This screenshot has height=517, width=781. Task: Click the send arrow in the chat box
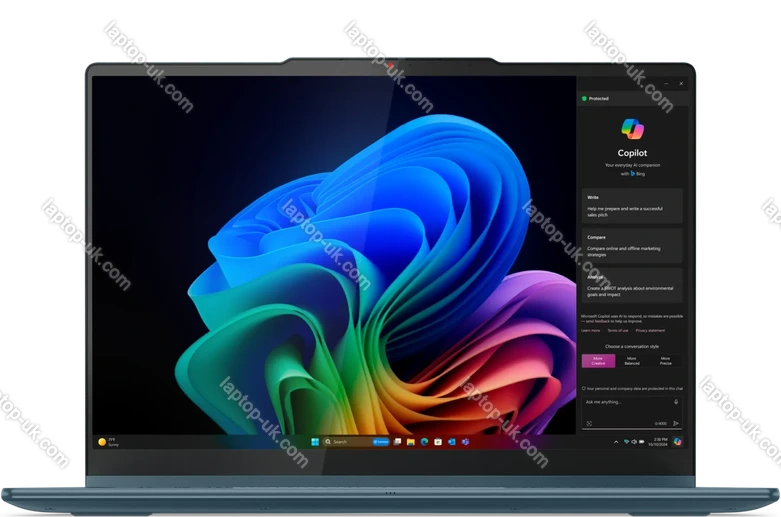pos(676,423)
